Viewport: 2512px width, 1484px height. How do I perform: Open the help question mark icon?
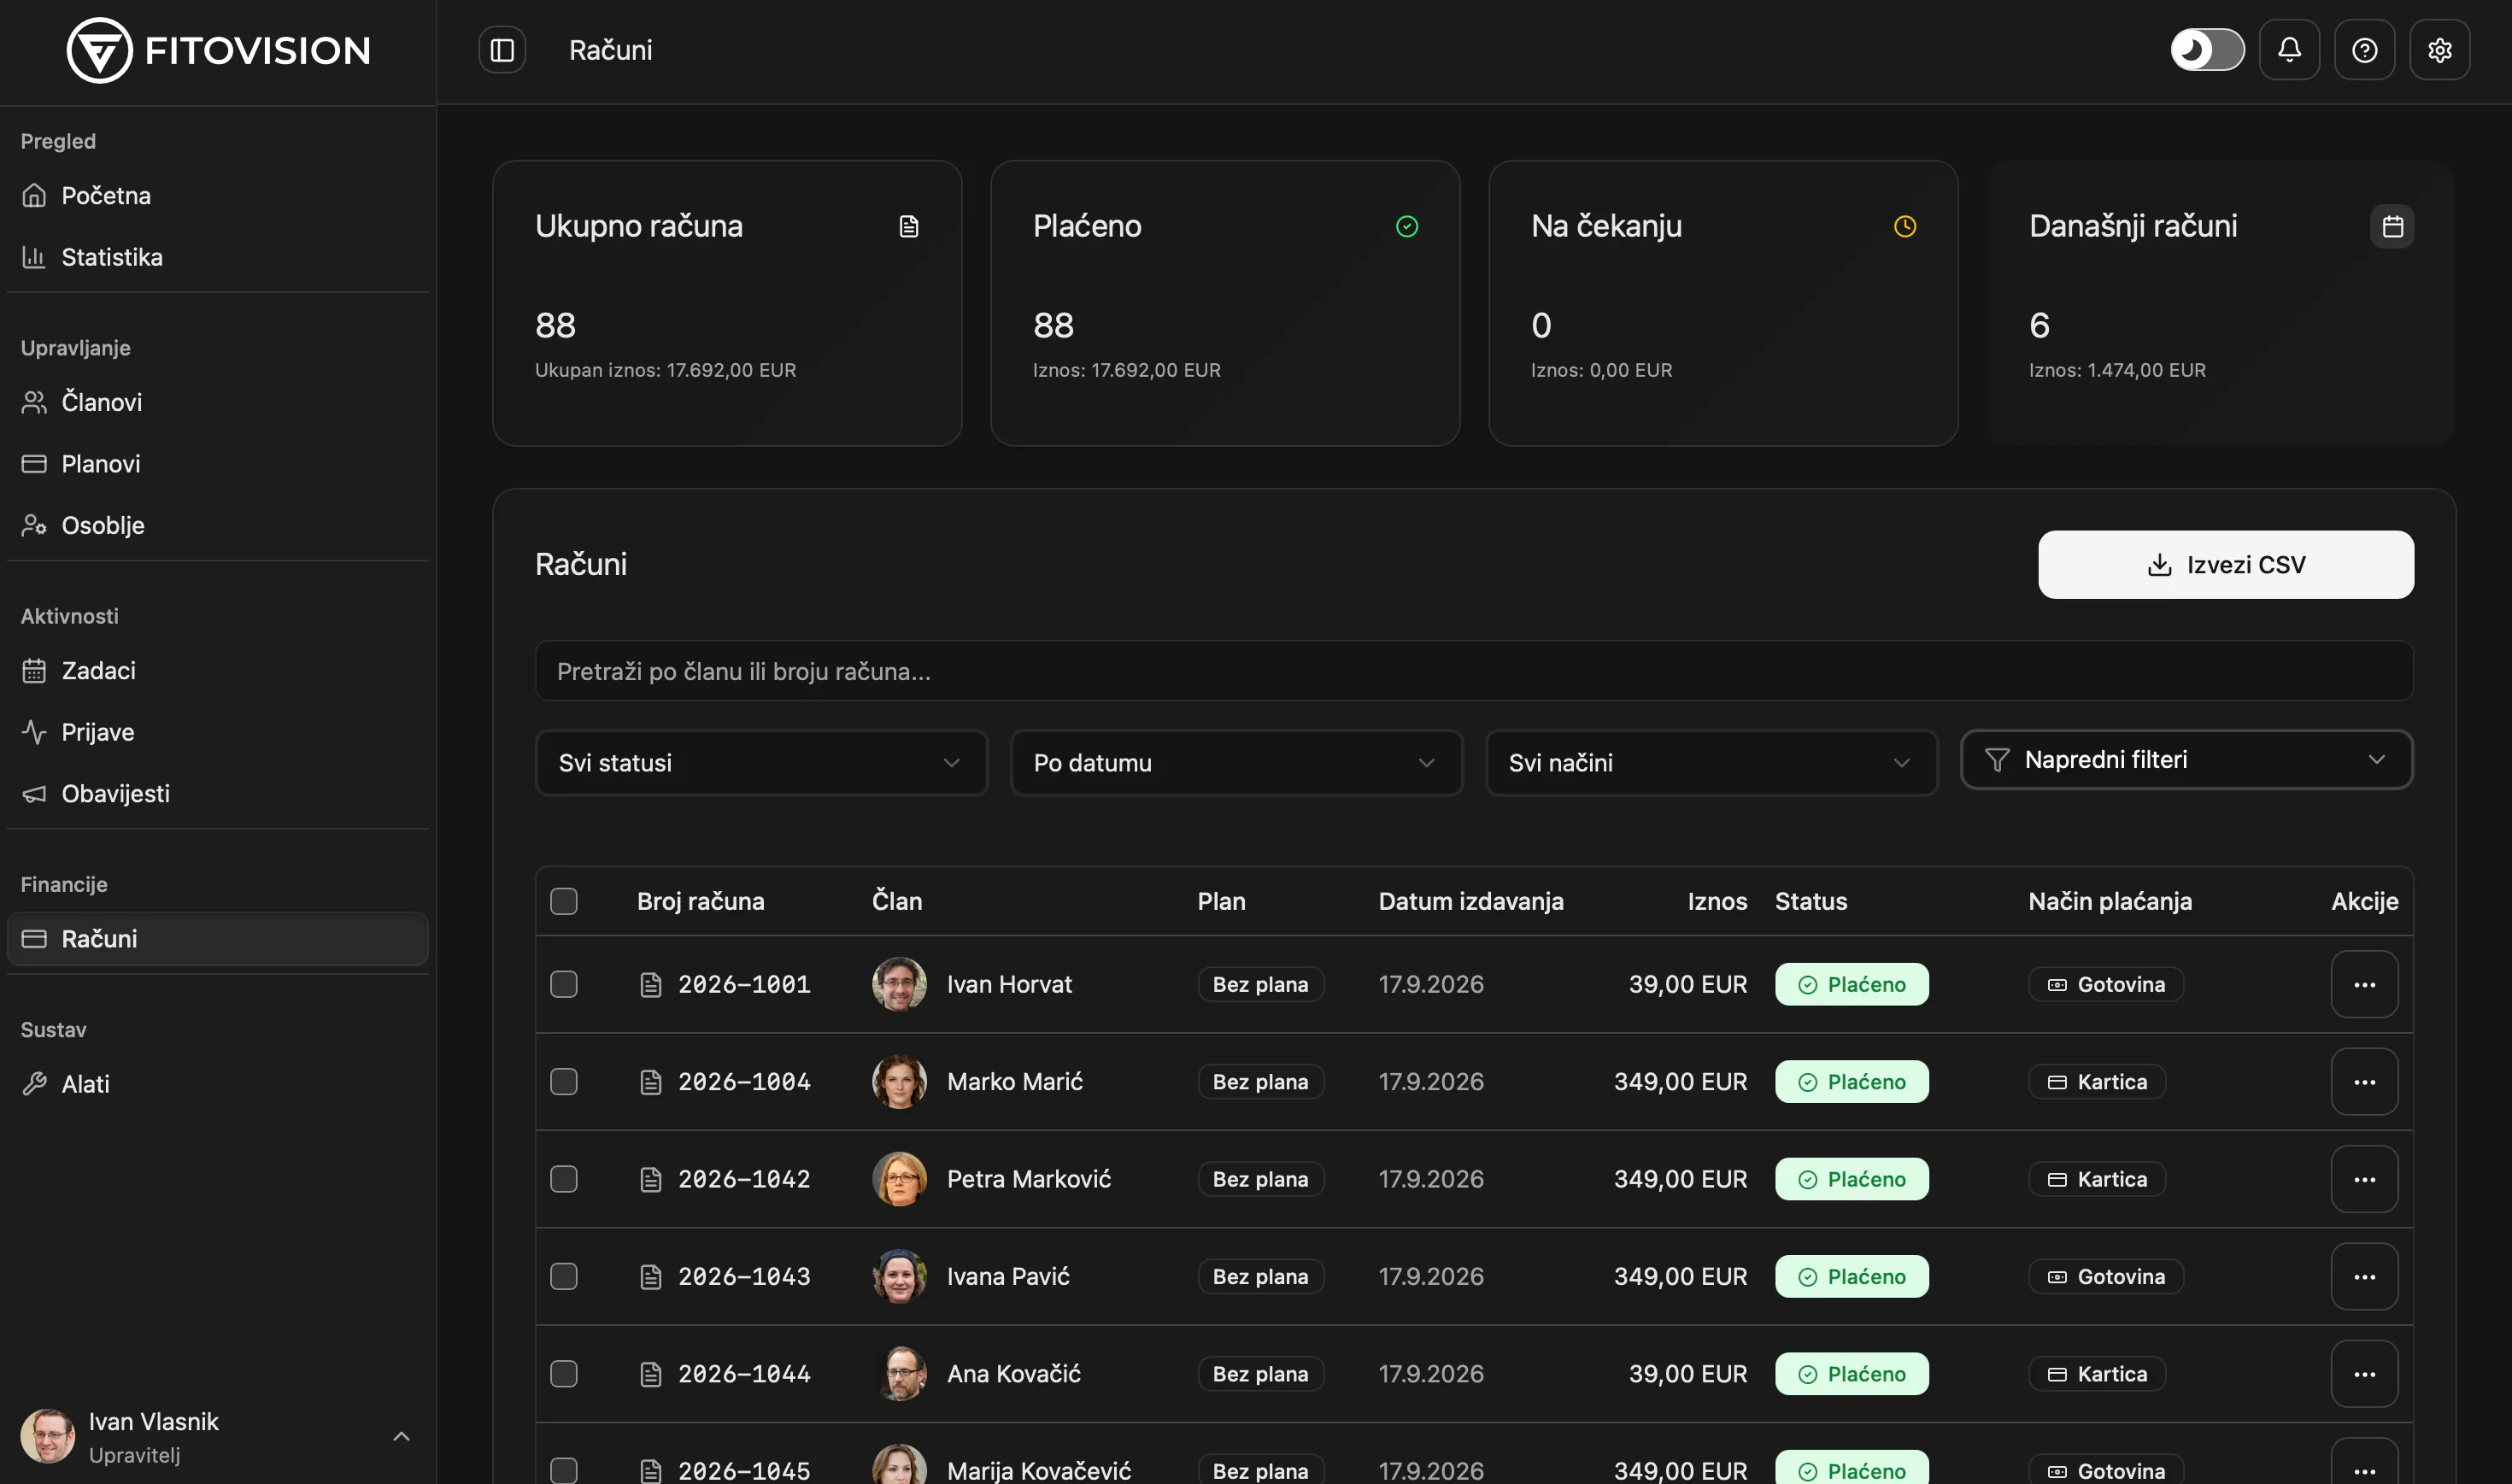2364,50
